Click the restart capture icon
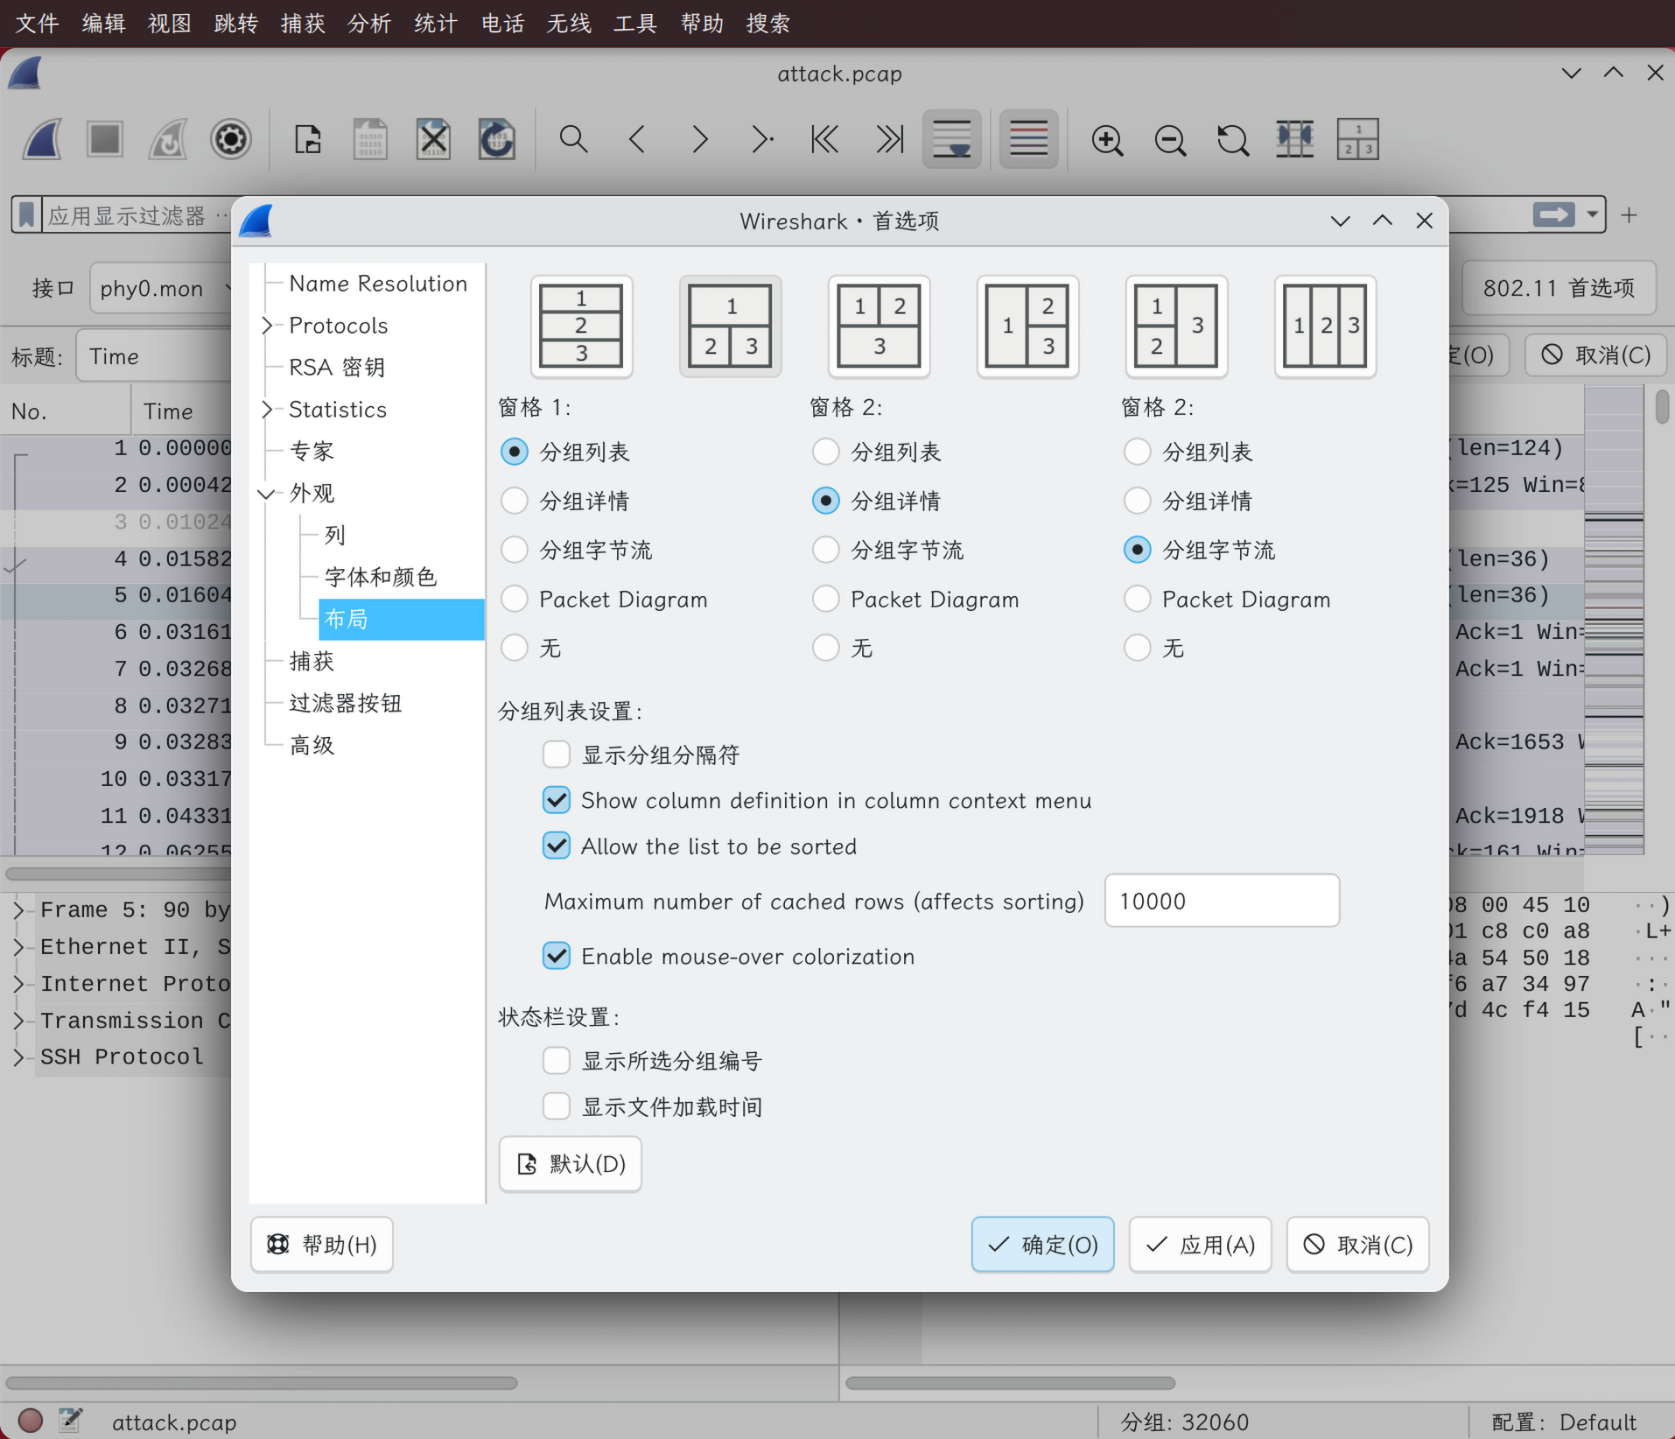This screenshot has width=1675, height=1439. (x=168, y=139)
